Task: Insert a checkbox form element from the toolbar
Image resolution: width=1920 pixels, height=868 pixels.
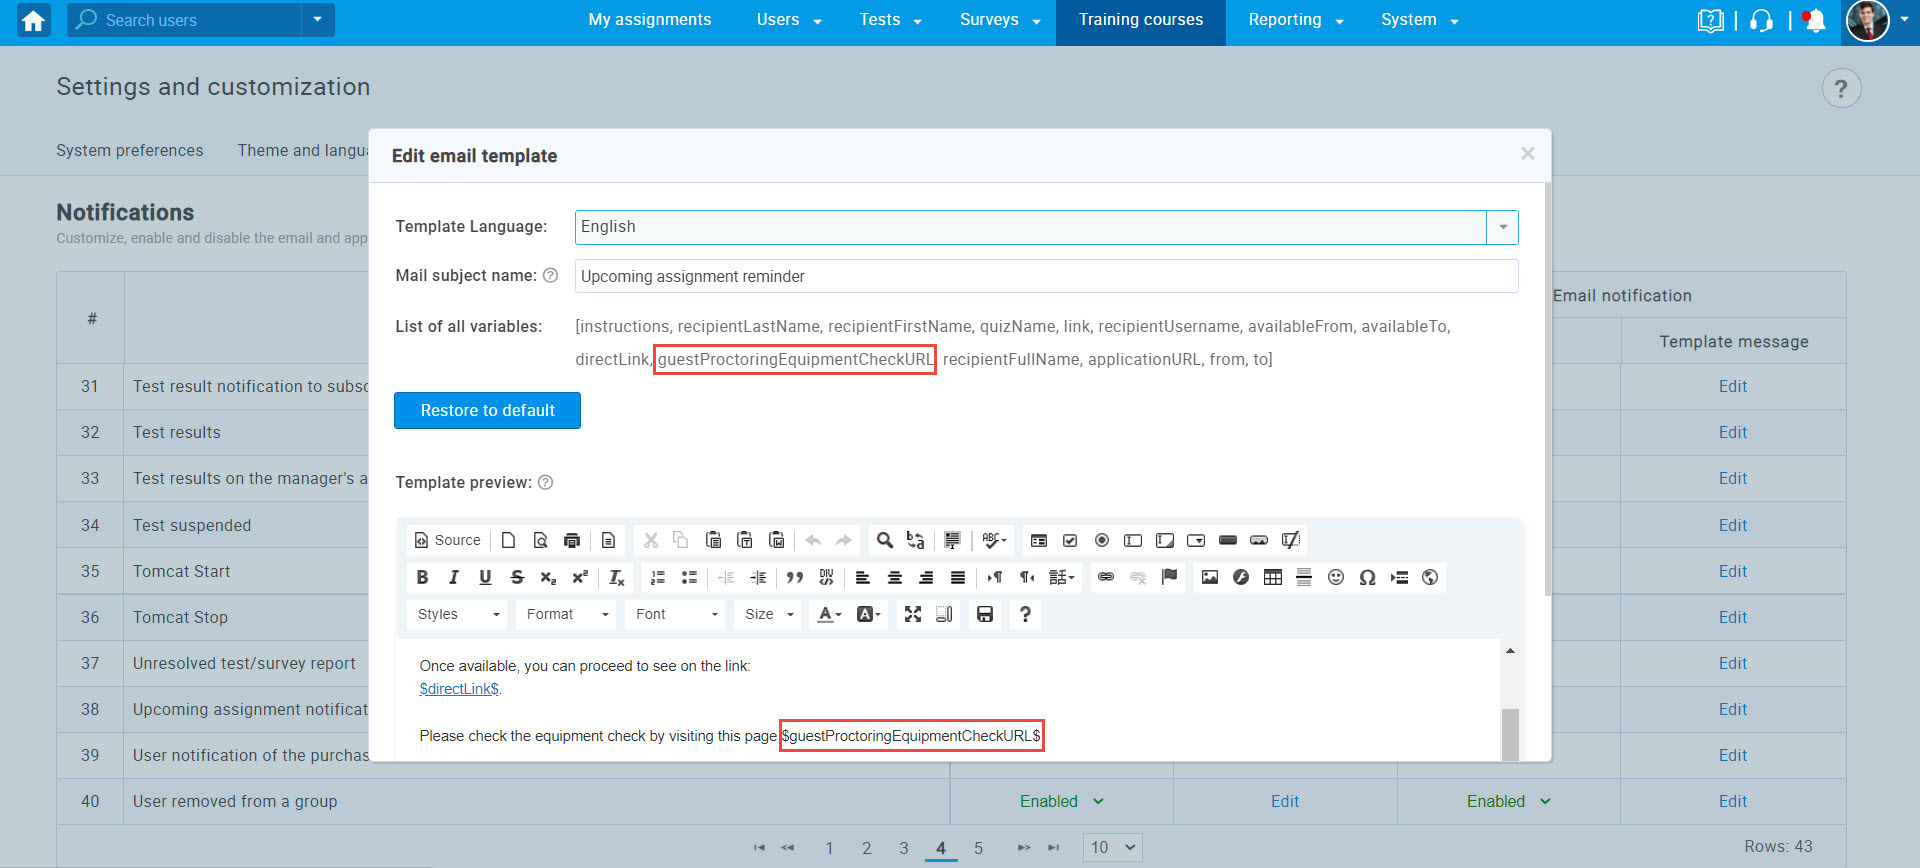Action: pos(1070,540)
